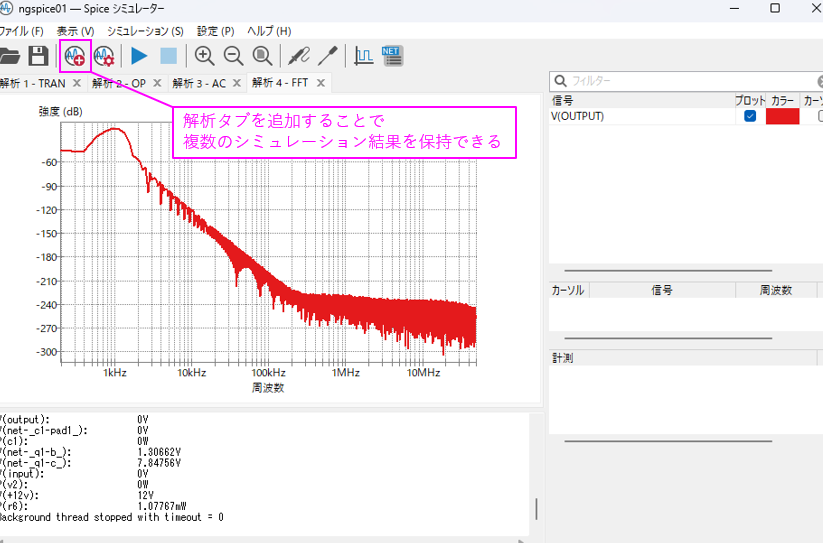Viewport: 823px width, 543px height.
Task: Open workbook via the folder icon
Action: coord(9,56)
